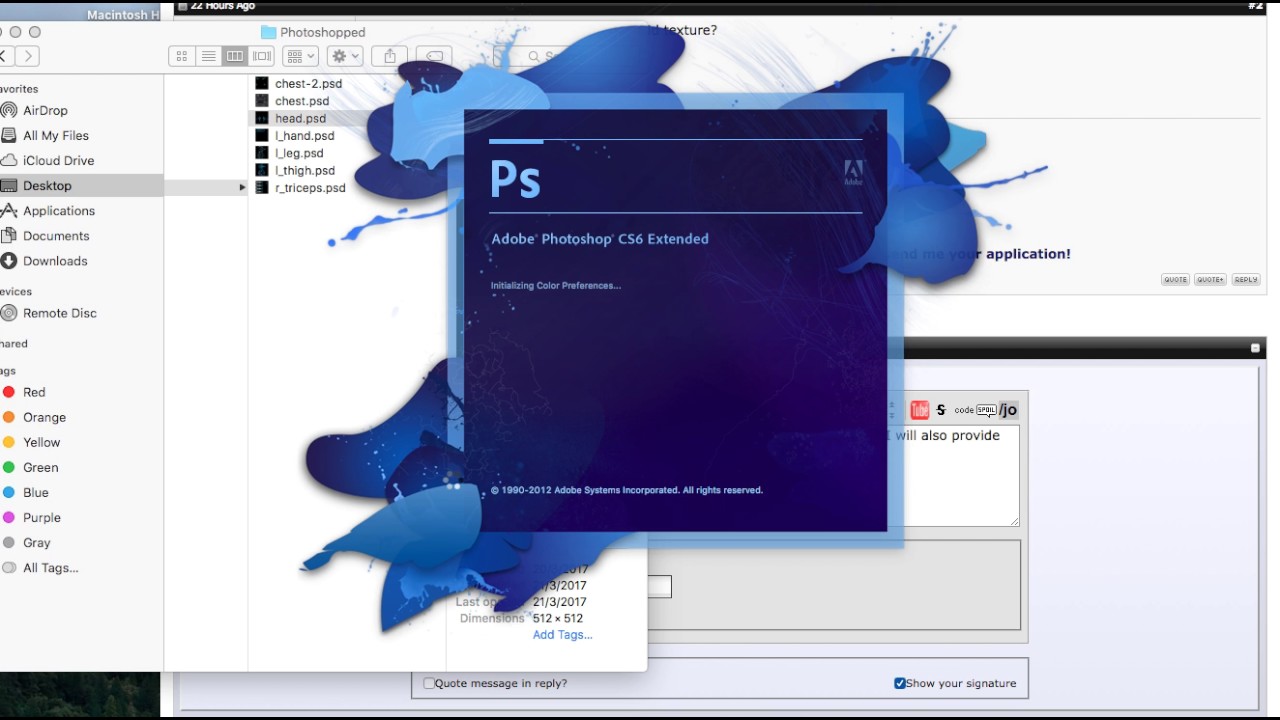Click the /jo button in editor

[1009, 410]
